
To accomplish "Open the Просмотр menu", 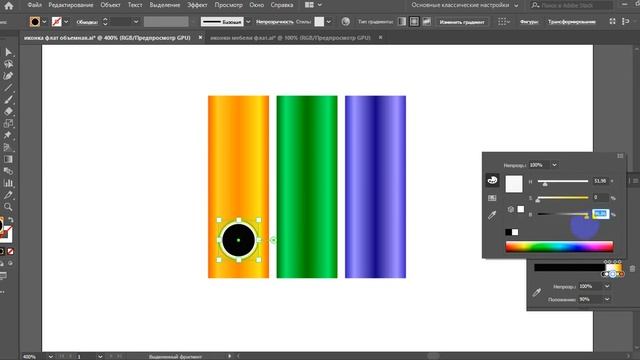I will point(229,5).
